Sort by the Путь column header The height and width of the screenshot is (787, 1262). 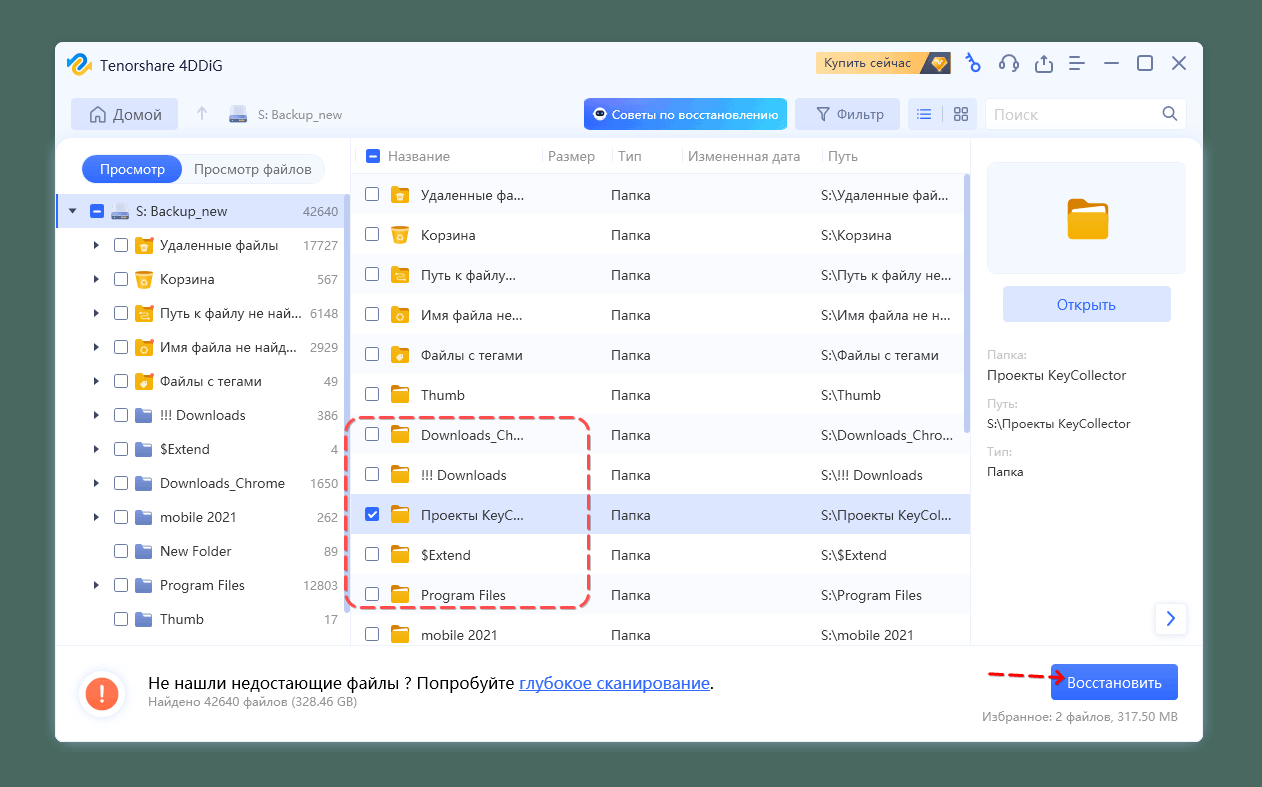(843, 156)
